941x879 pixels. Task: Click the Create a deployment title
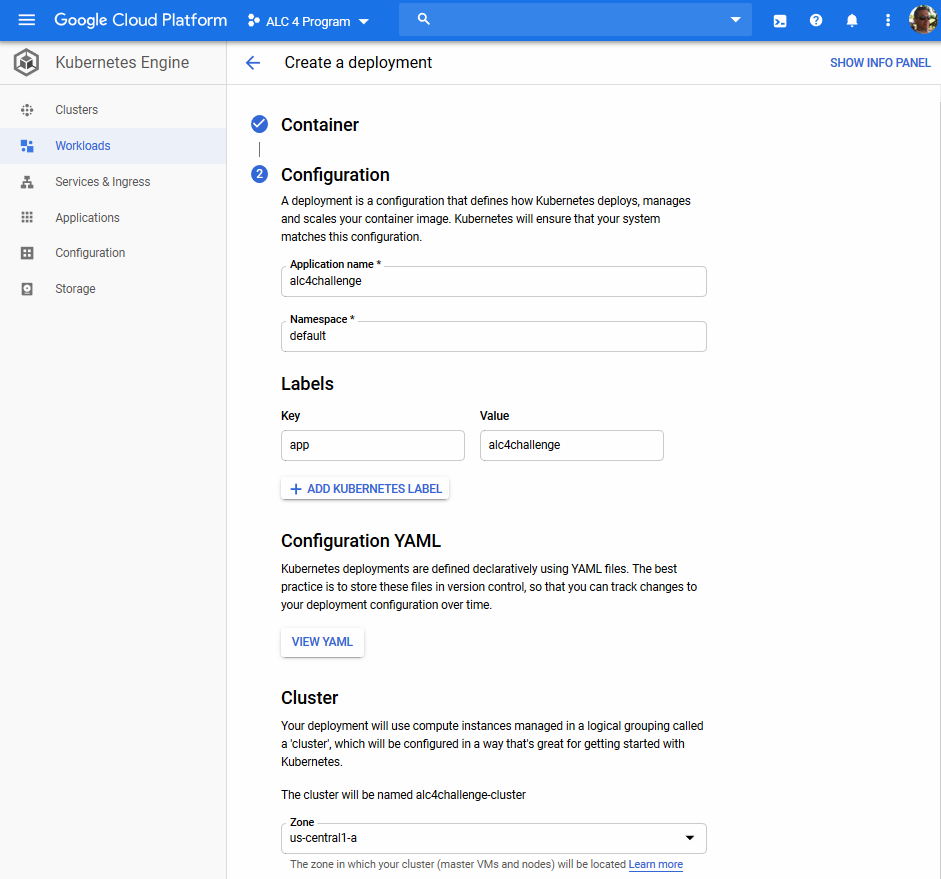358,62
